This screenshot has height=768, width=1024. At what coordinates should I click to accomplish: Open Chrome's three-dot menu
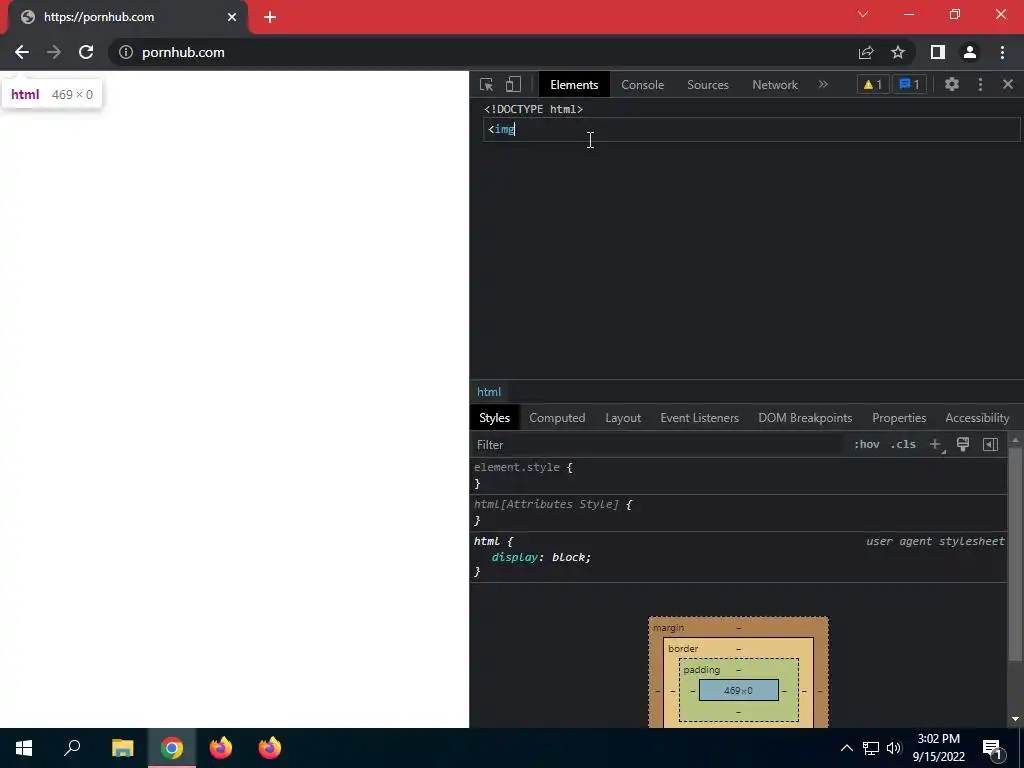pos(1002,52)
